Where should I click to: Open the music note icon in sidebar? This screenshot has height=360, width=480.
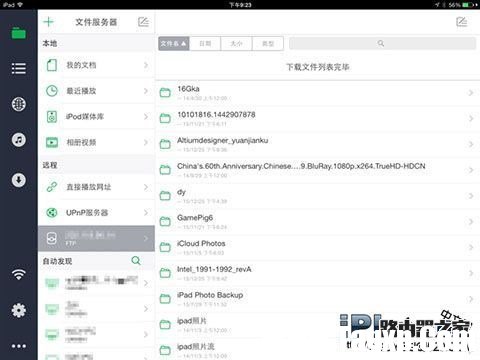click(x=19, y=140)
